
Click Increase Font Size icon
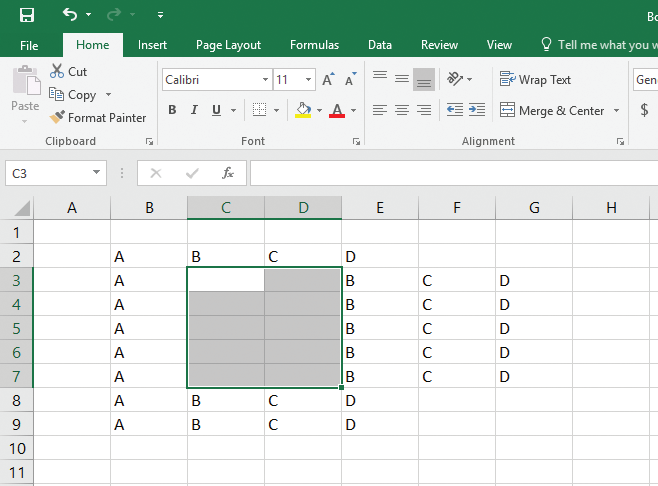328,79
